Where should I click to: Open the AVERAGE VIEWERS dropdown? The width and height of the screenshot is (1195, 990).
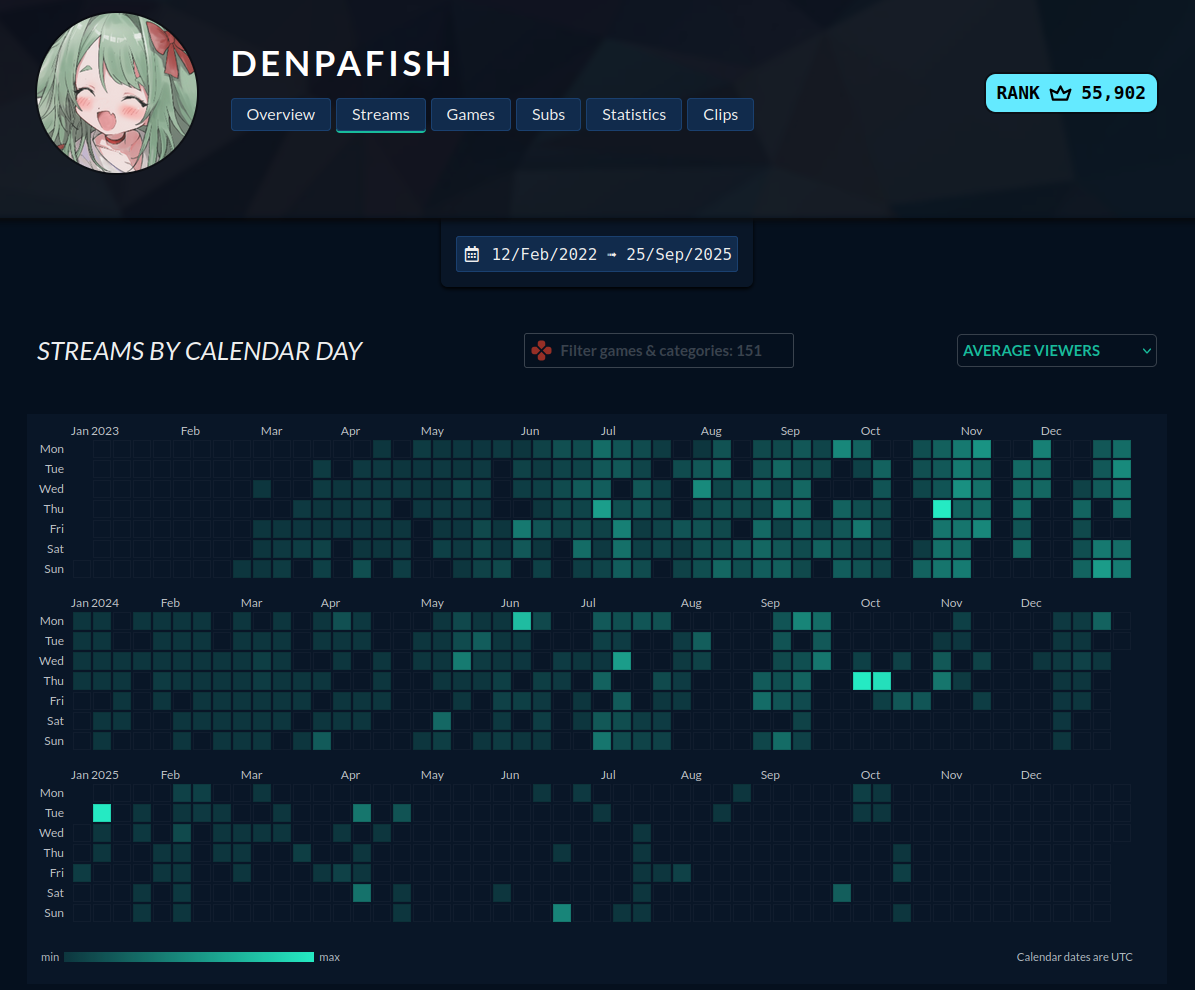click(x=1056, y=351)
